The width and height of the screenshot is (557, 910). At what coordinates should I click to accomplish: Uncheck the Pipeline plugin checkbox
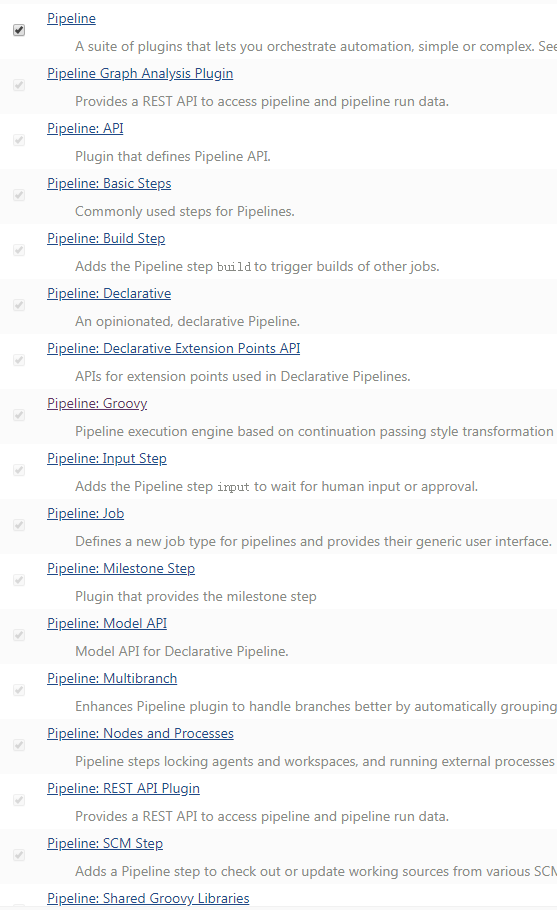coord(19,30)
